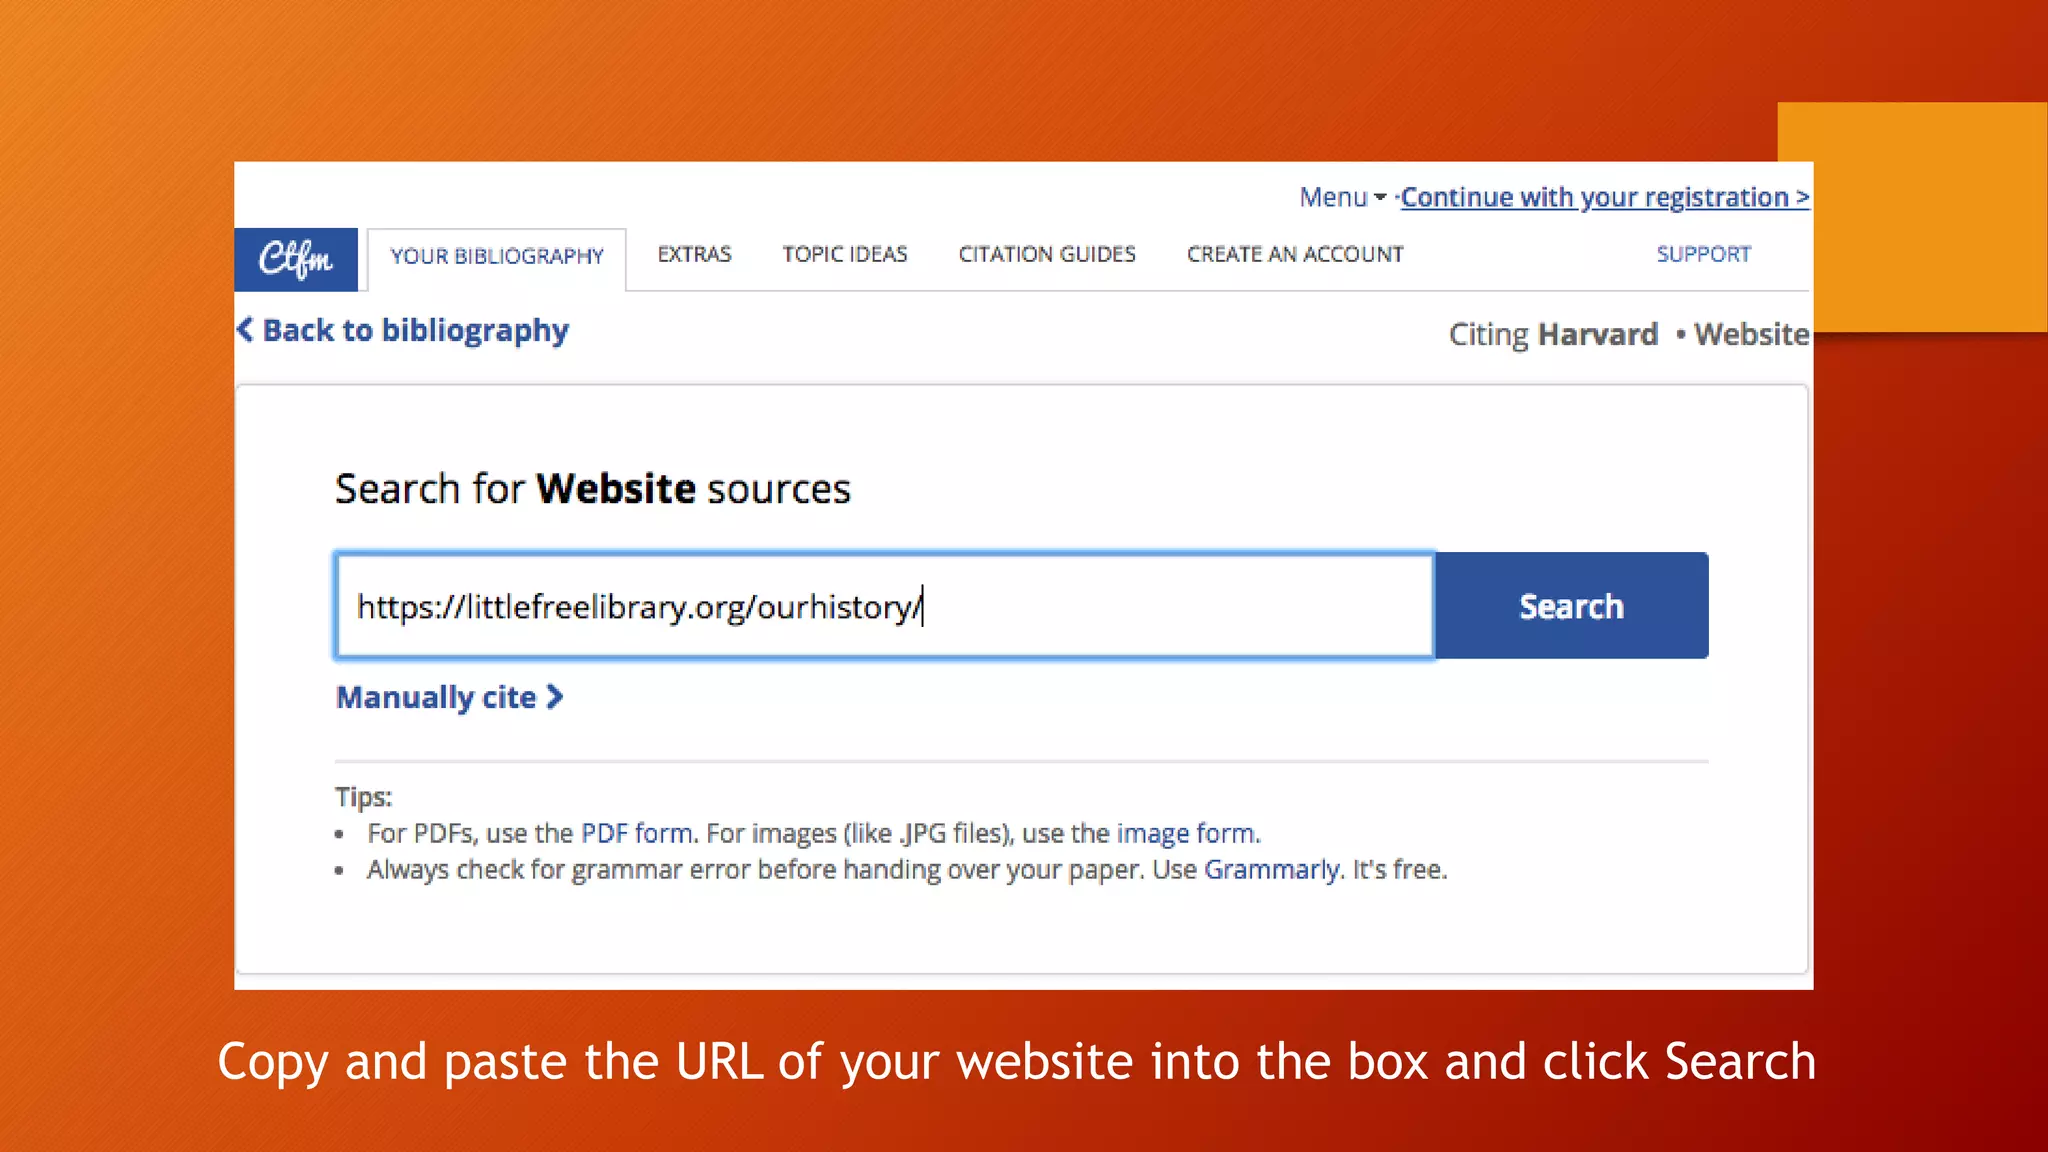Follow the Grammarly link in tips
This screenshot has width=2048, height=1152.
point(1271,870)
